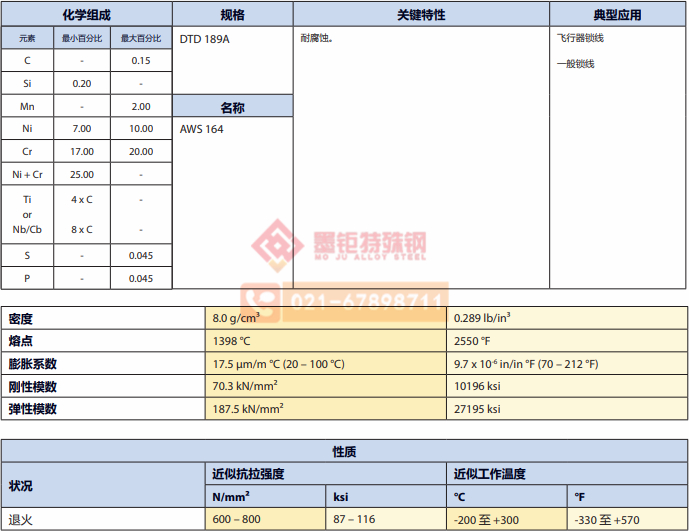Select the 耐腐蚀 feature text
Screen dimensions: 689x531
coord(317,39)
